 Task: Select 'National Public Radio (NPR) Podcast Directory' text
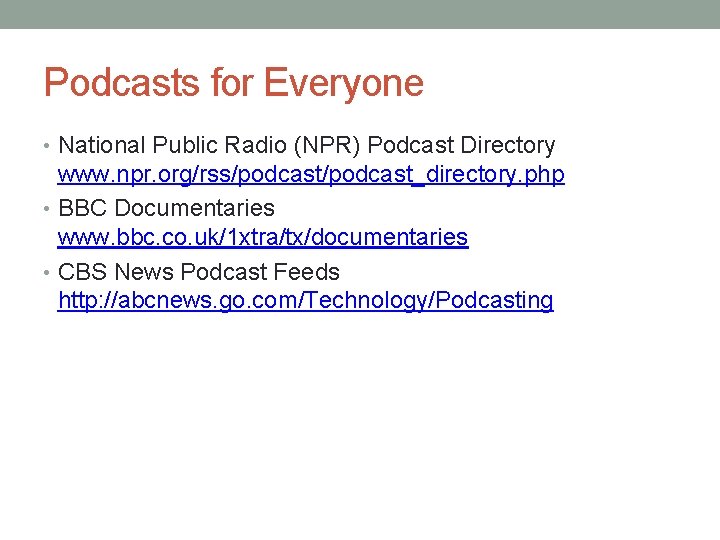tap(307, 145)
